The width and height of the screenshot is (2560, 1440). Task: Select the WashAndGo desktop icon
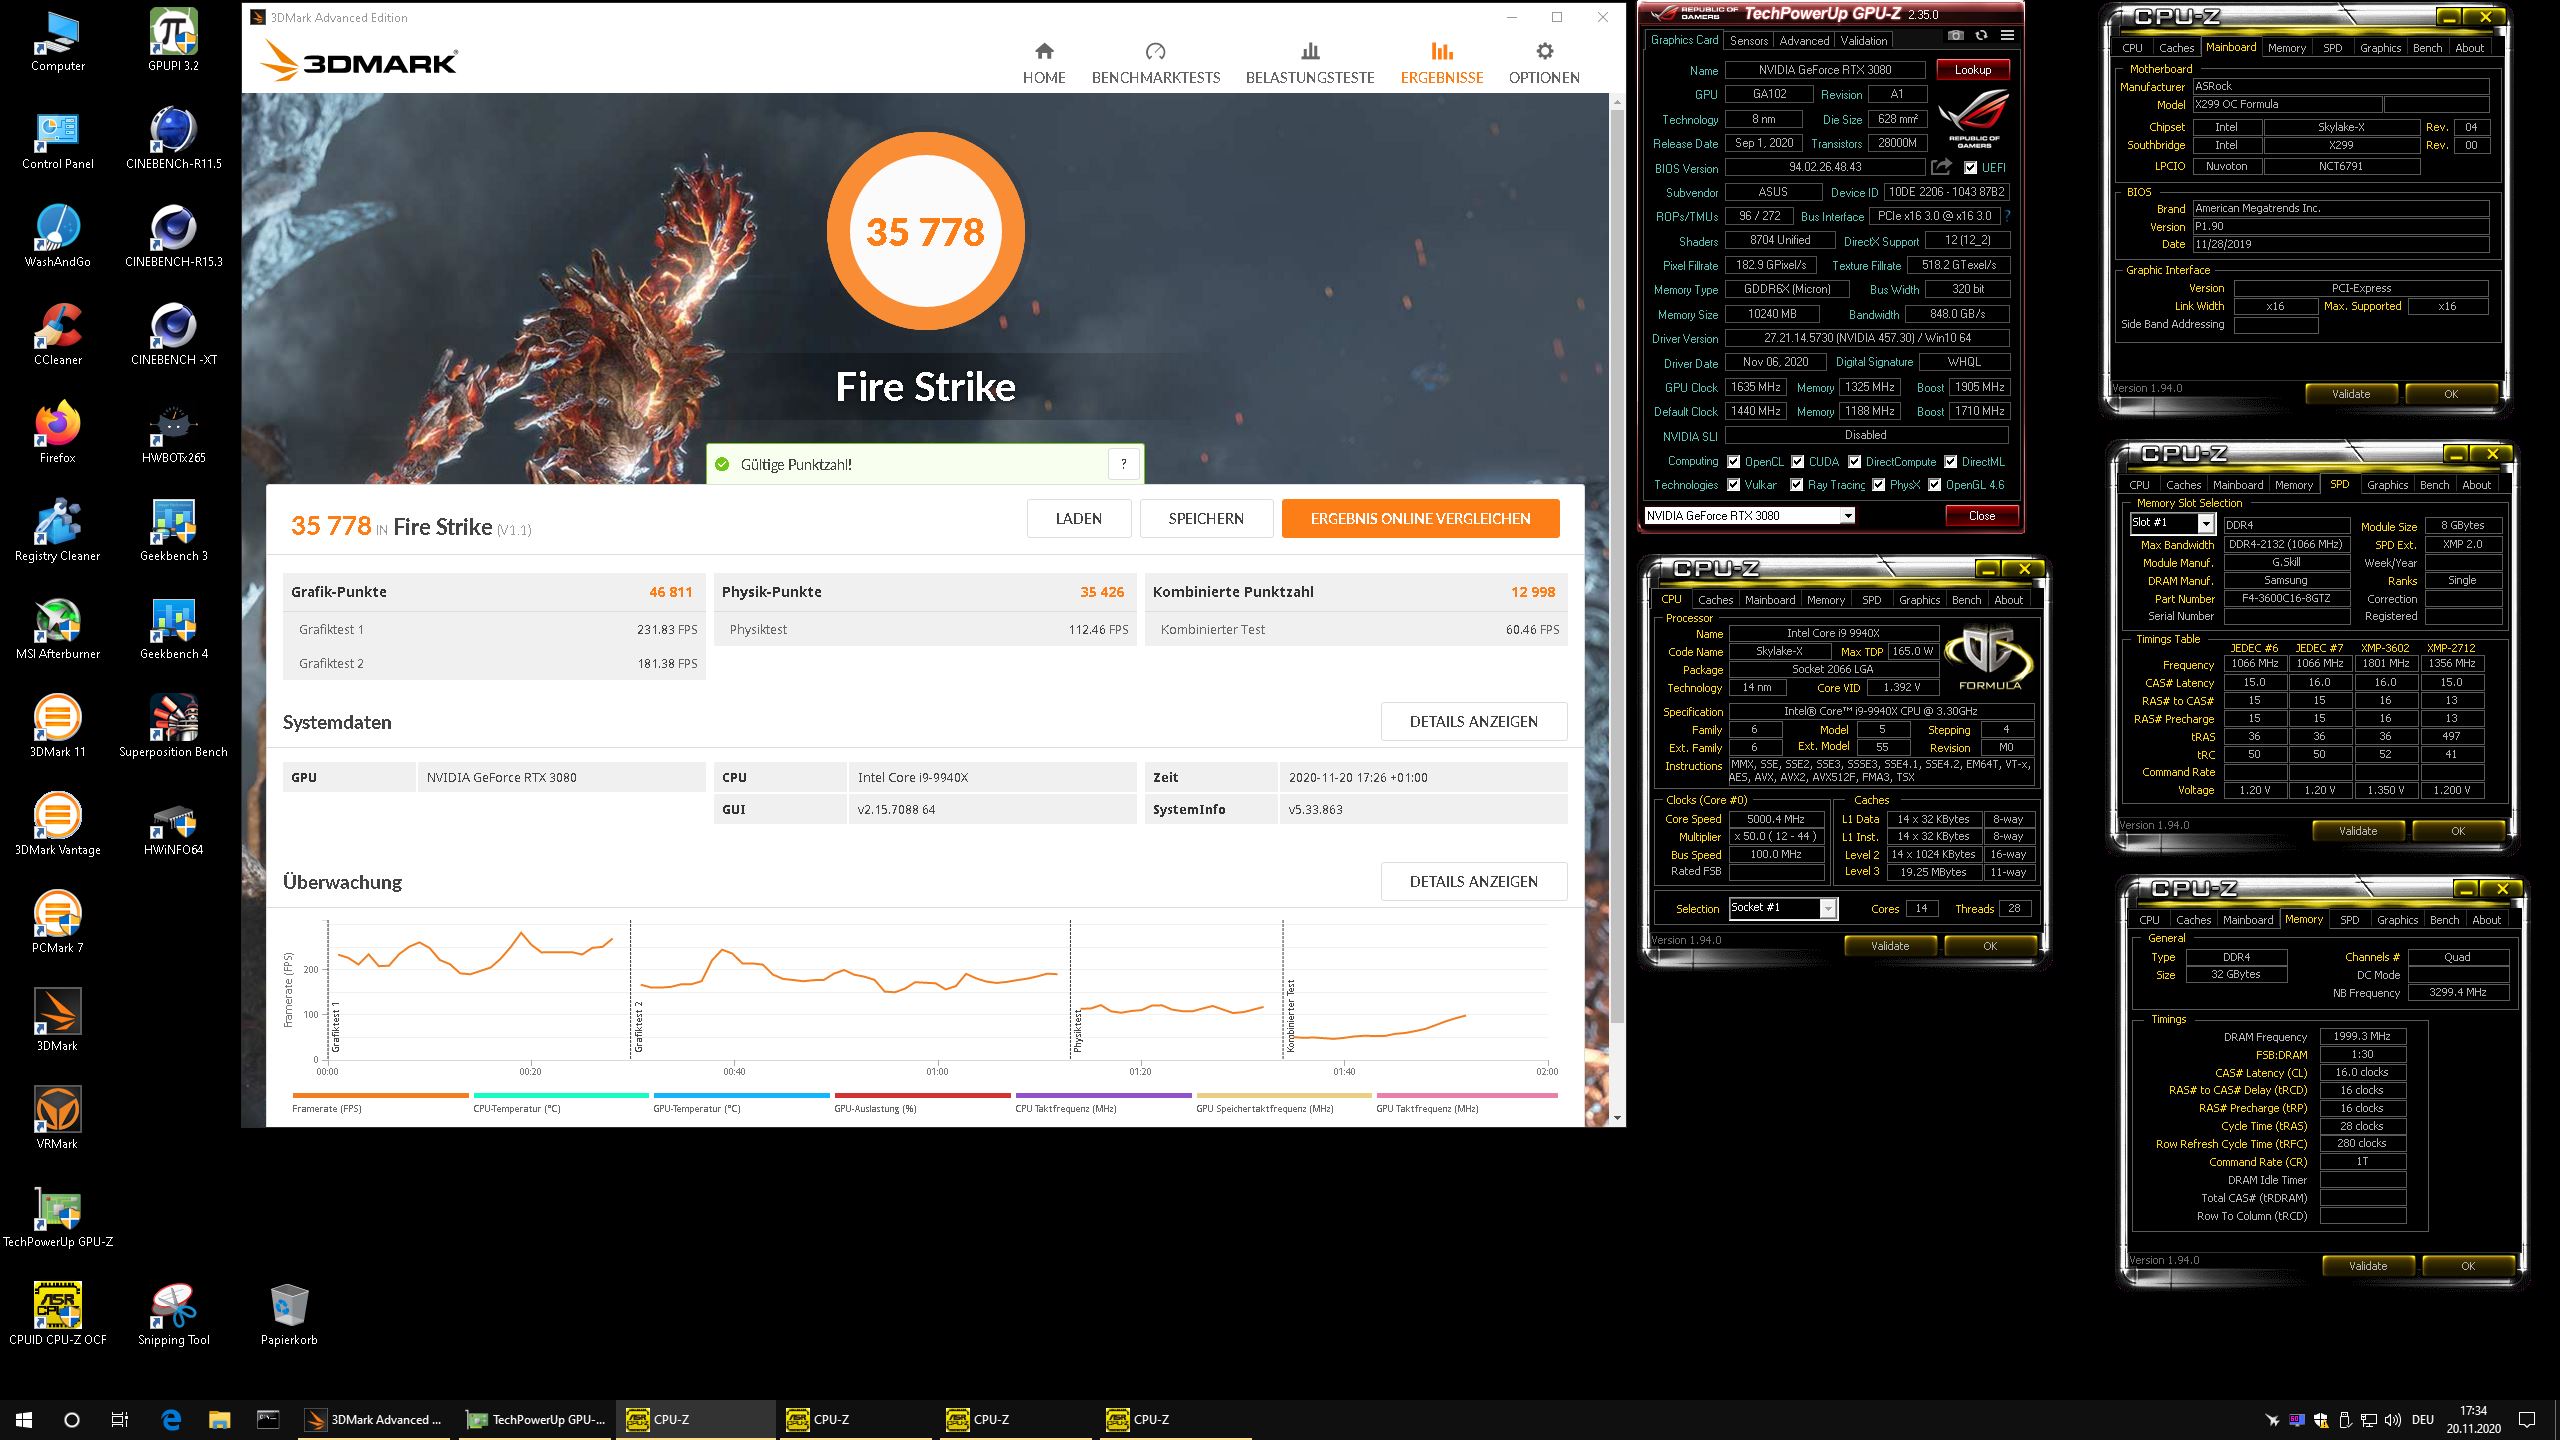pyautogui.click(x=58, y=236)
